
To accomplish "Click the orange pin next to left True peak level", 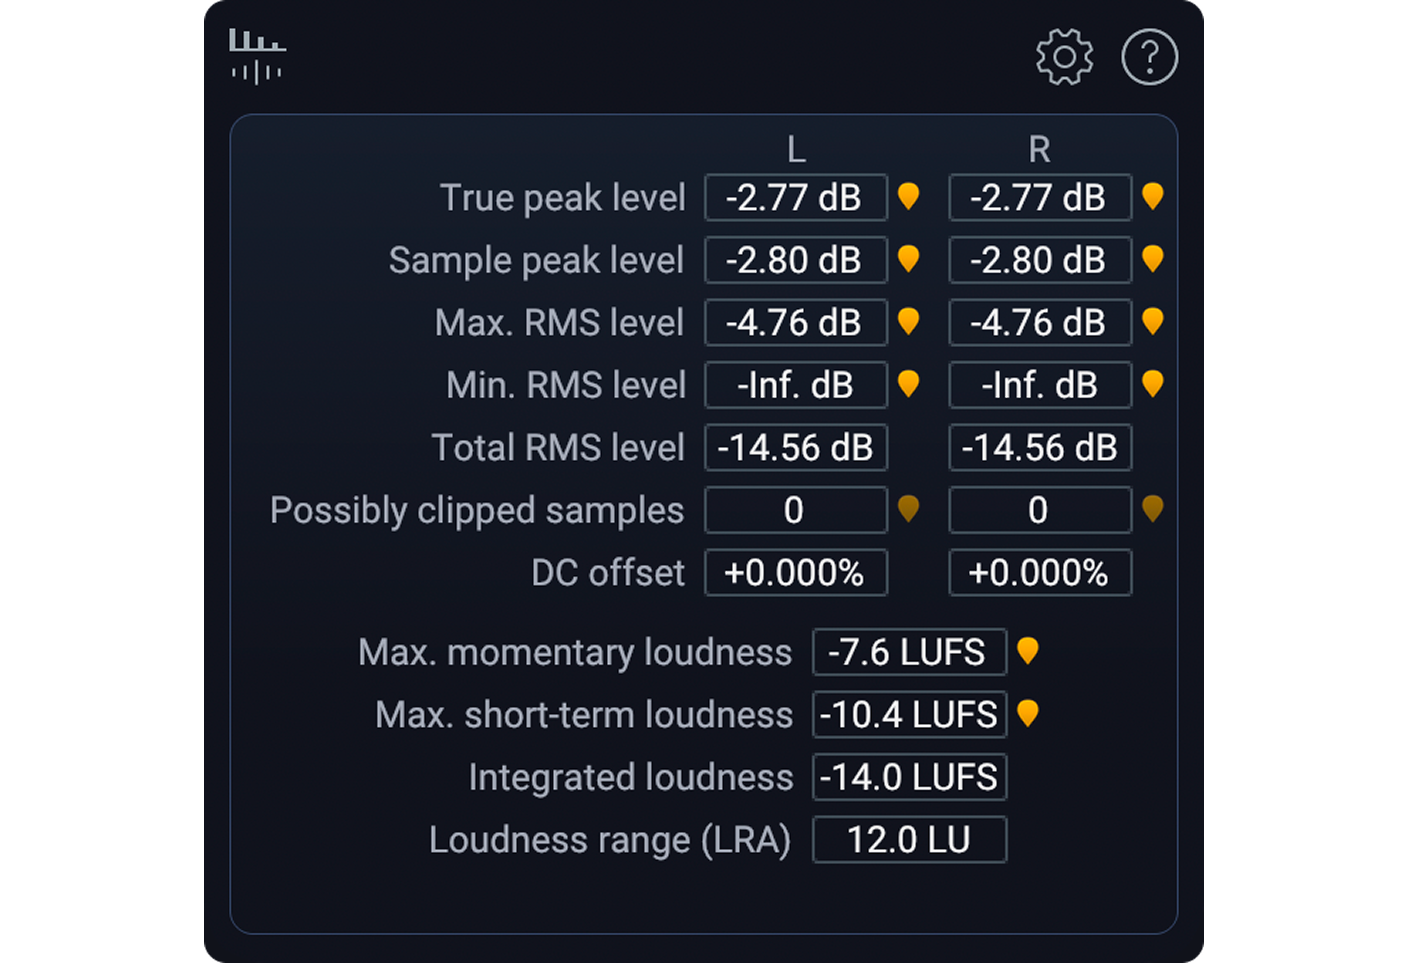I will (909, 198).
